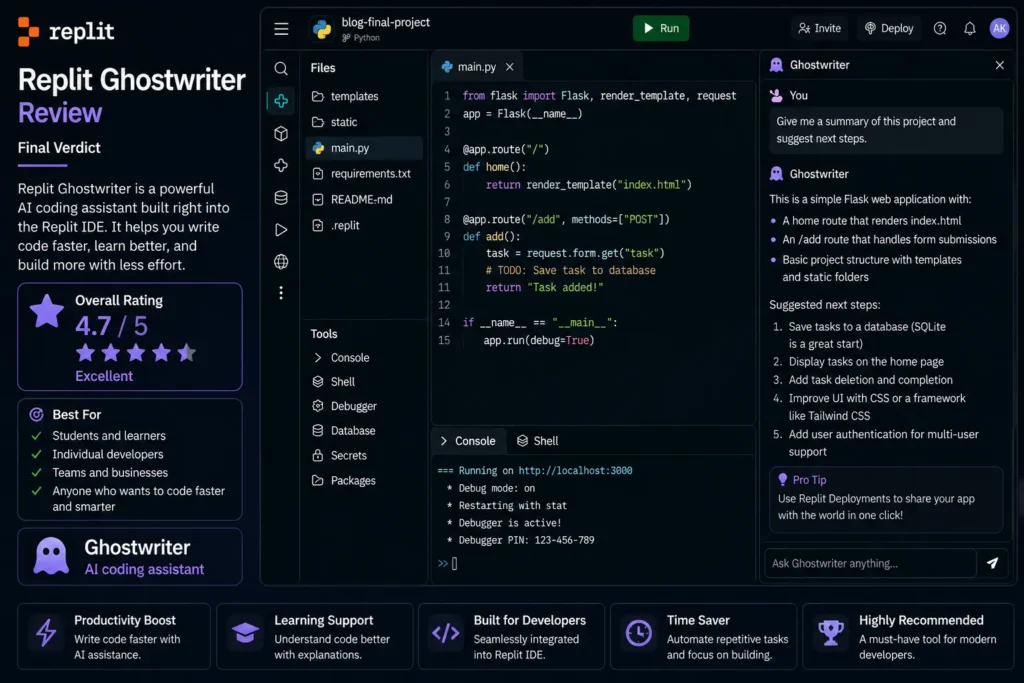The height and width of the screenshot is (683, 1024).
Task: Send message with paper plane icon
Action: [992, 563]
